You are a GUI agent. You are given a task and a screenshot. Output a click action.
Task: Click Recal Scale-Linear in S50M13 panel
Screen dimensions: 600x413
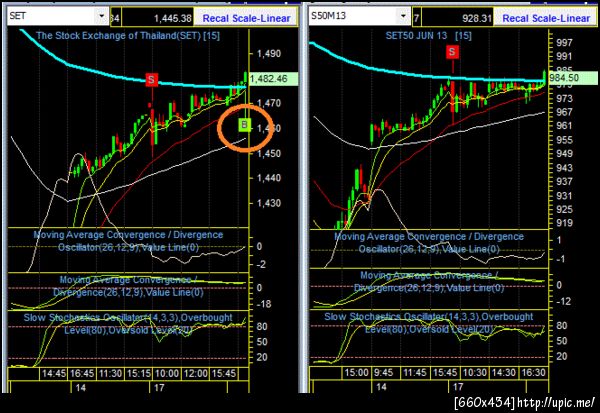point(546,18)
